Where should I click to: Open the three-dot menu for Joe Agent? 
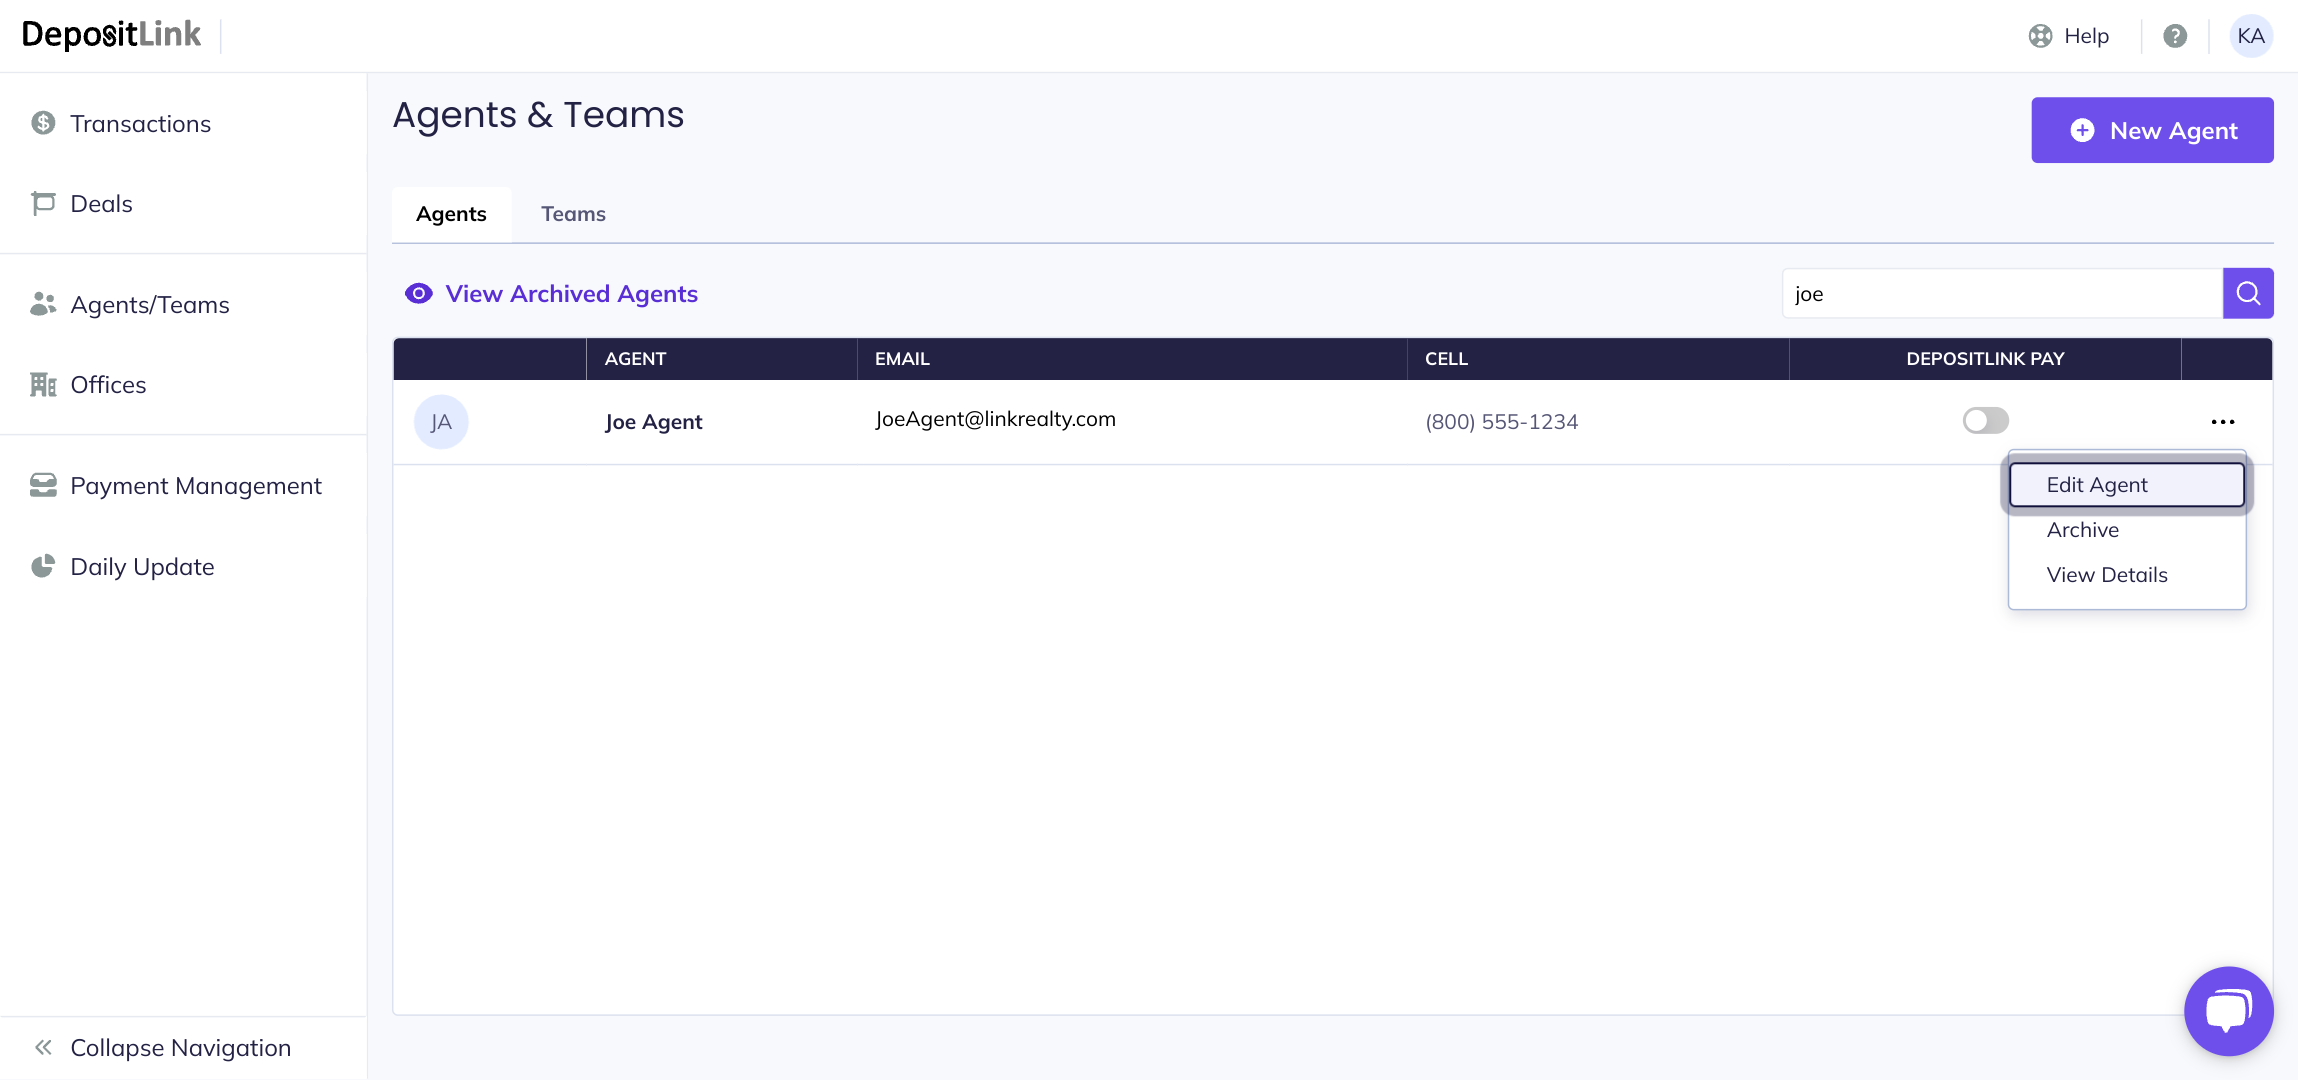click(2223, 422)
